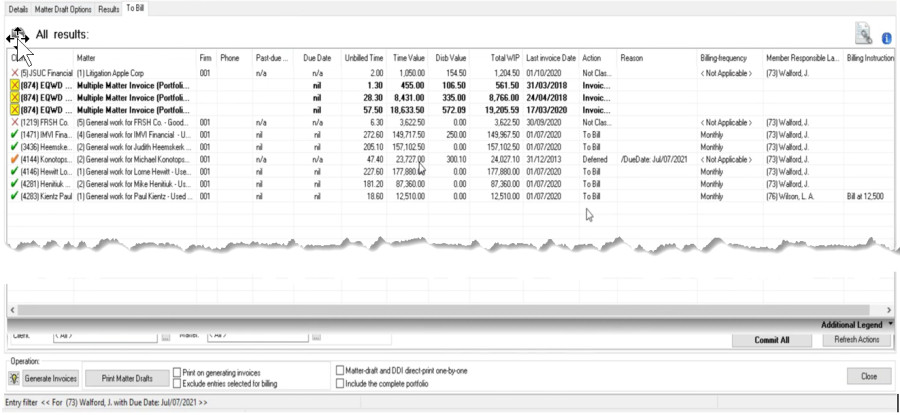Click the Print Matter Drafts button

[x=127, y=378]
